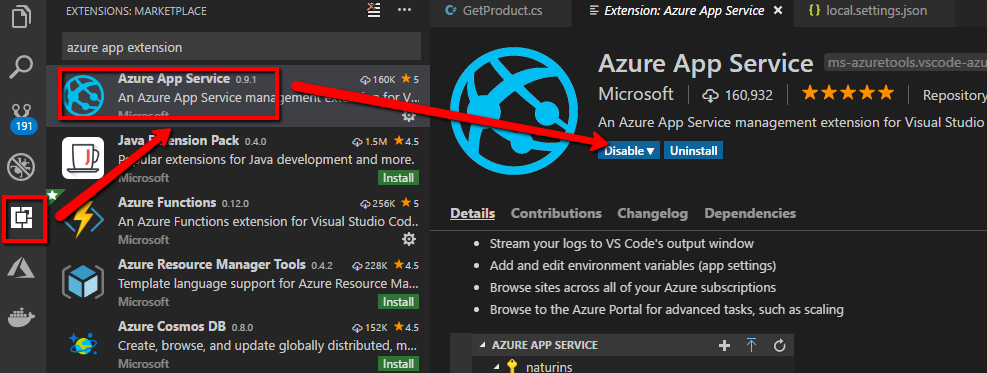This screenshot has height=373, width=987.
Task: Click 'Stream your logs to VS Code's output window'
Action: (622, 243)
